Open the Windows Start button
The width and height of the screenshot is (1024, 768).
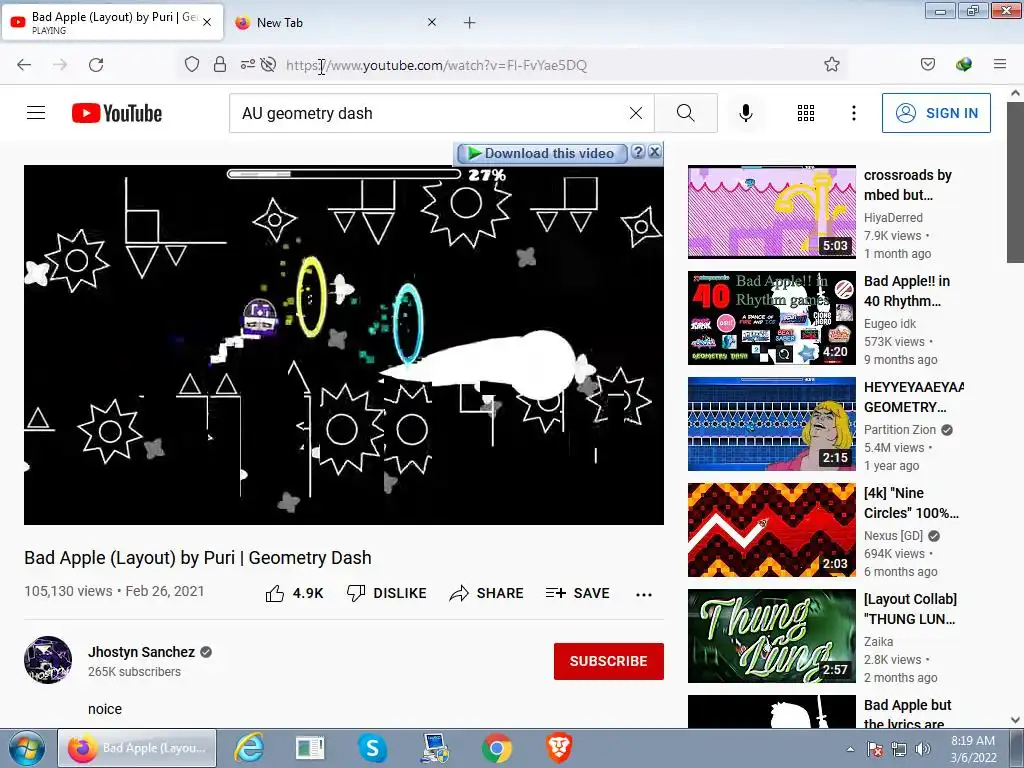(x=26, y=748)
